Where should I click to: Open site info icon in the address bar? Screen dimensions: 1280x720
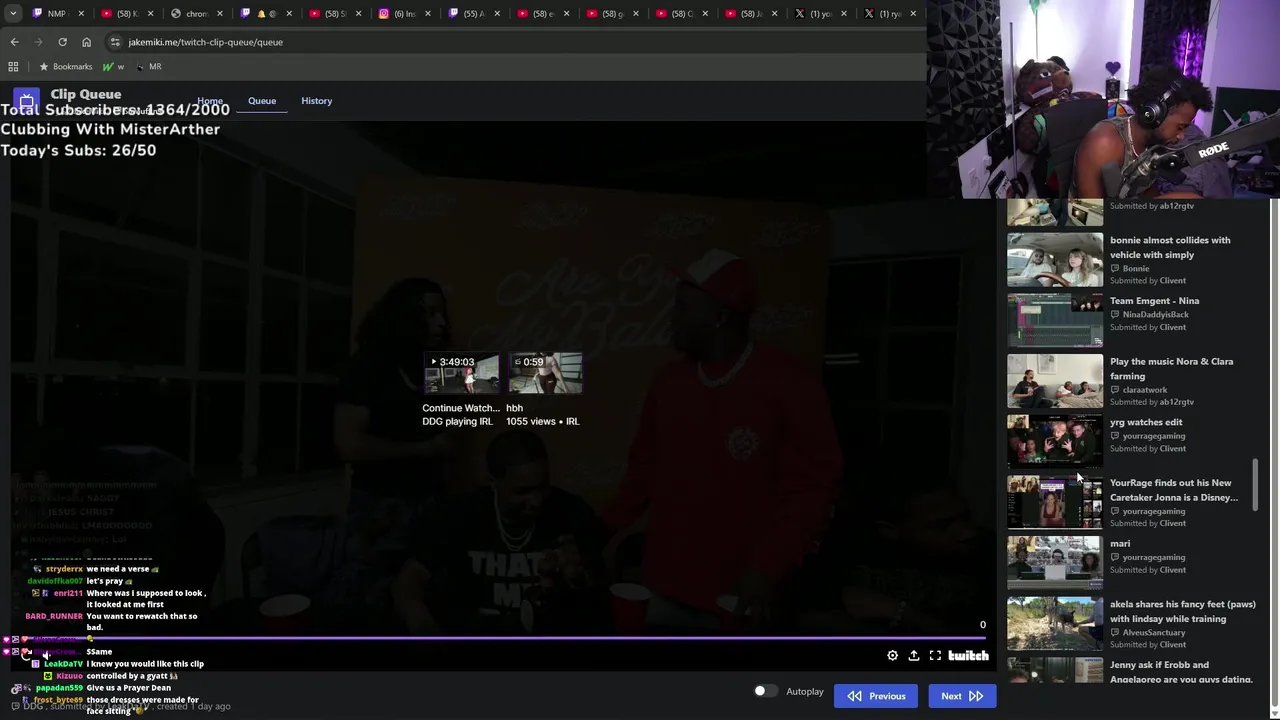click(x=115, y=42)
